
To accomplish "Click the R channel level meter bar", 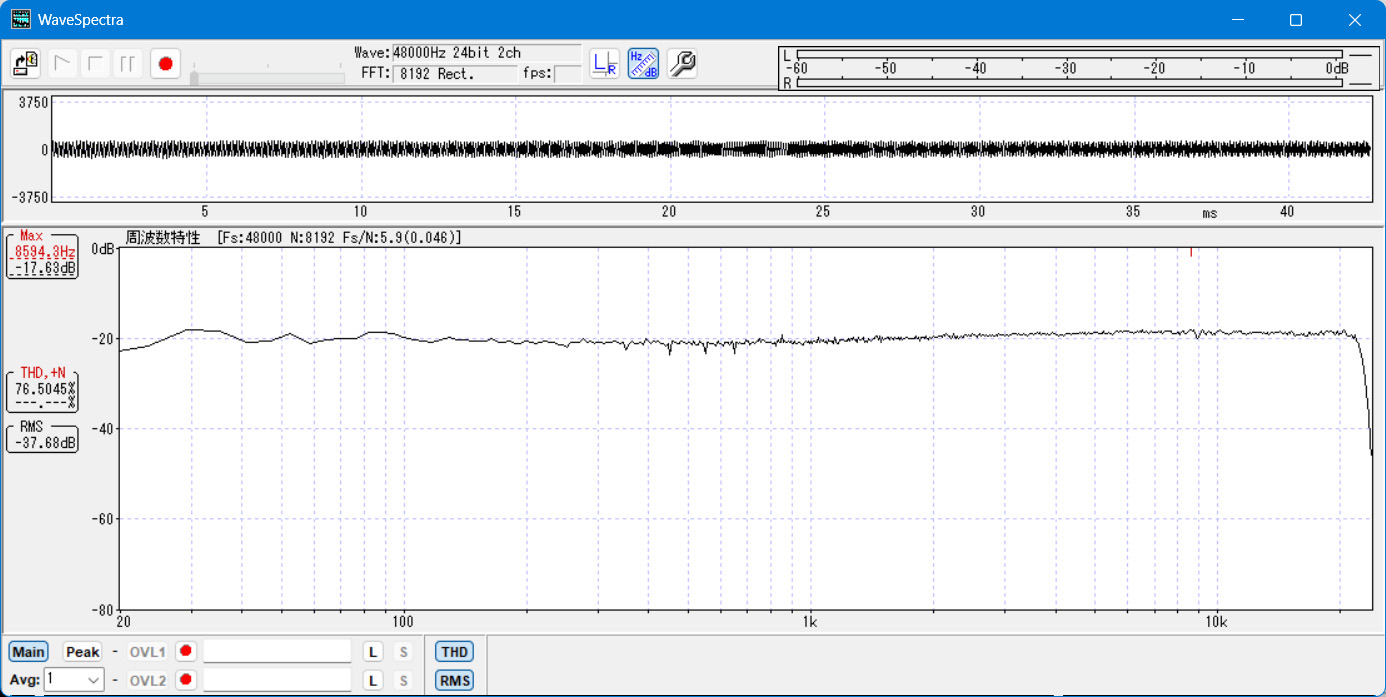I will click(x=1069, y=83).
